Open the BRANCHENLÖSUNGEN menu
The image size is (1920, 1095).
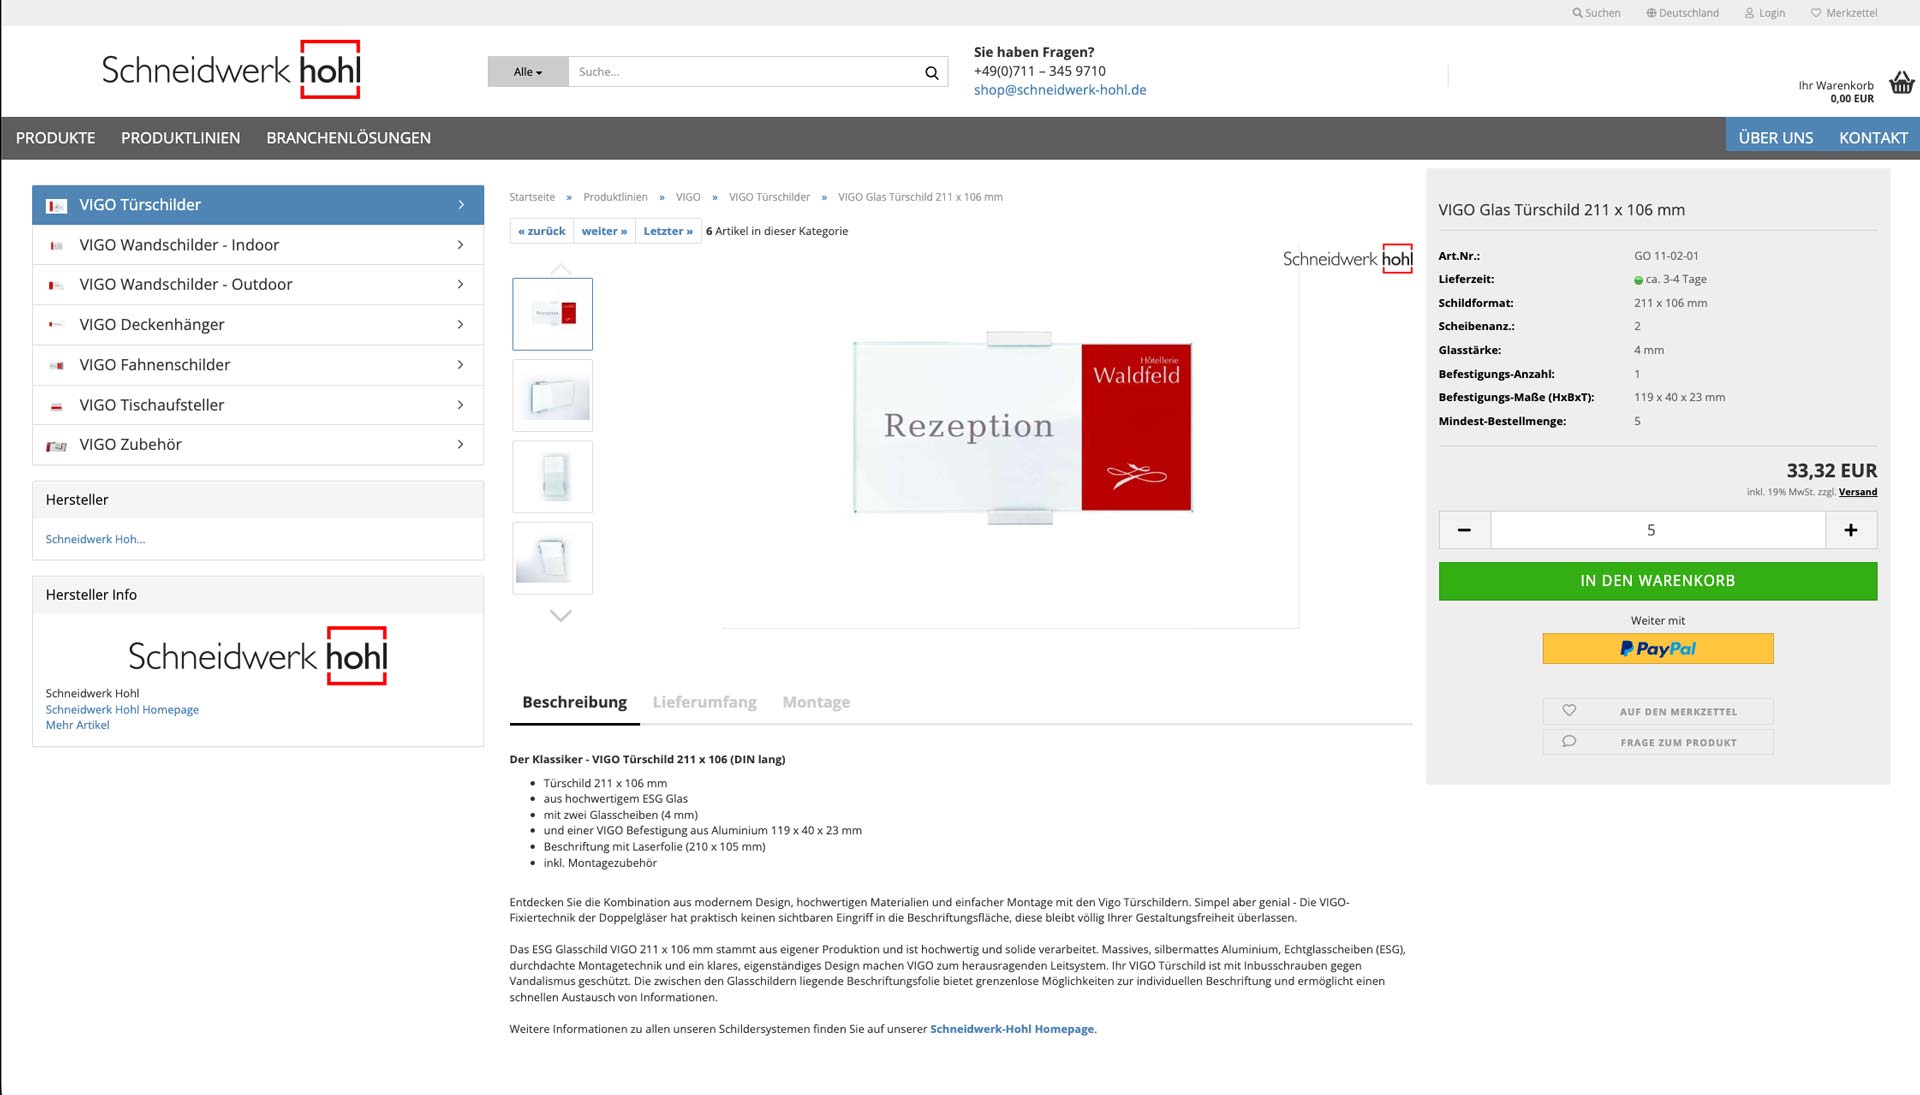tap(349, 138)
